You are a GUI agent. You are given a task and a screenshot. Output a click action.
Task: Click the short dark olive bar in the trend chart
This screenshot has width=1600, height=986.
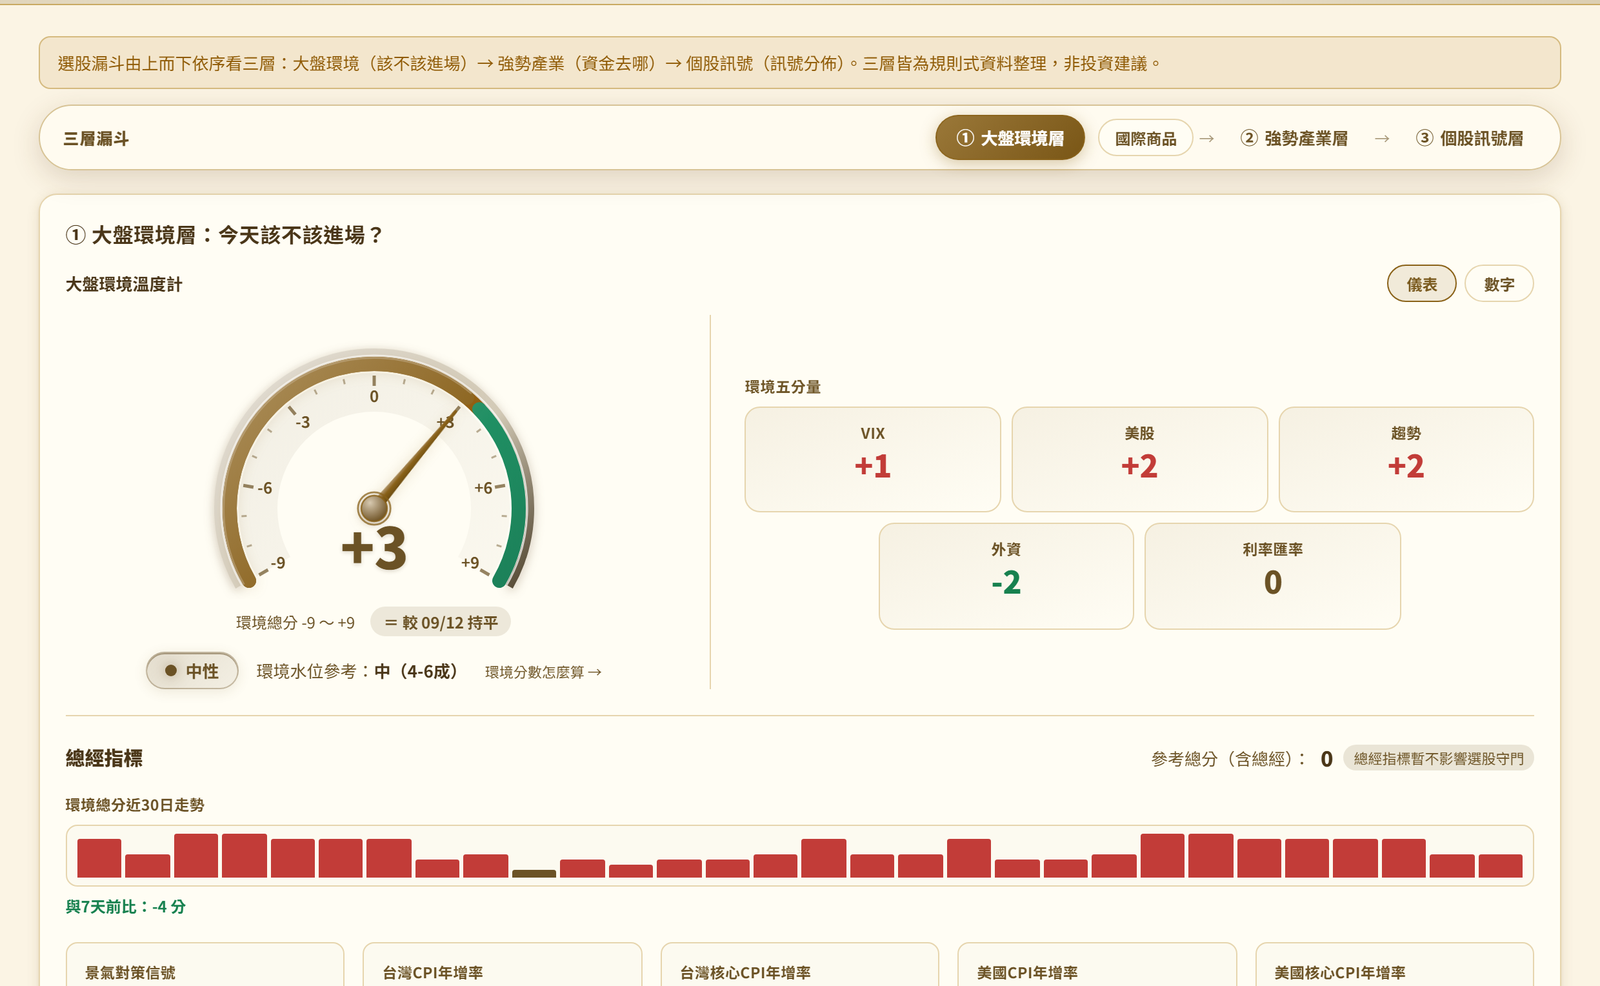(534, 873)
